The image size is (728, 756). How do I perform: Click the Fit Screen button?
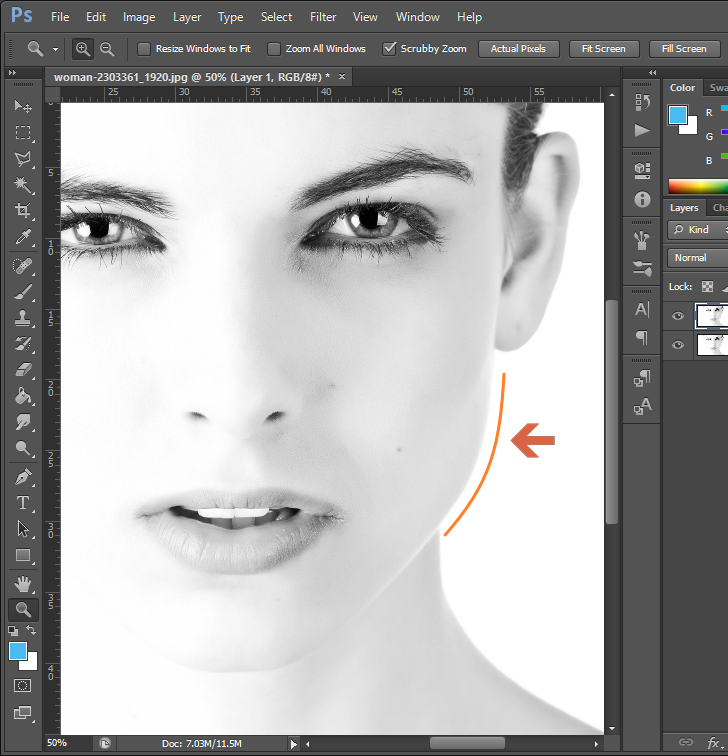click(x=604, y=49)
